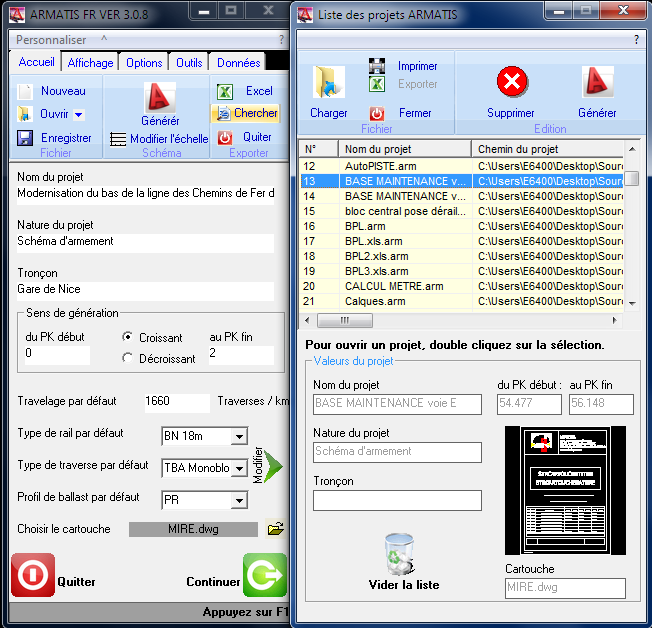Click the red Supprimer cross icon
This screenshot has height=628, width=652.
(x=512, y=82)
